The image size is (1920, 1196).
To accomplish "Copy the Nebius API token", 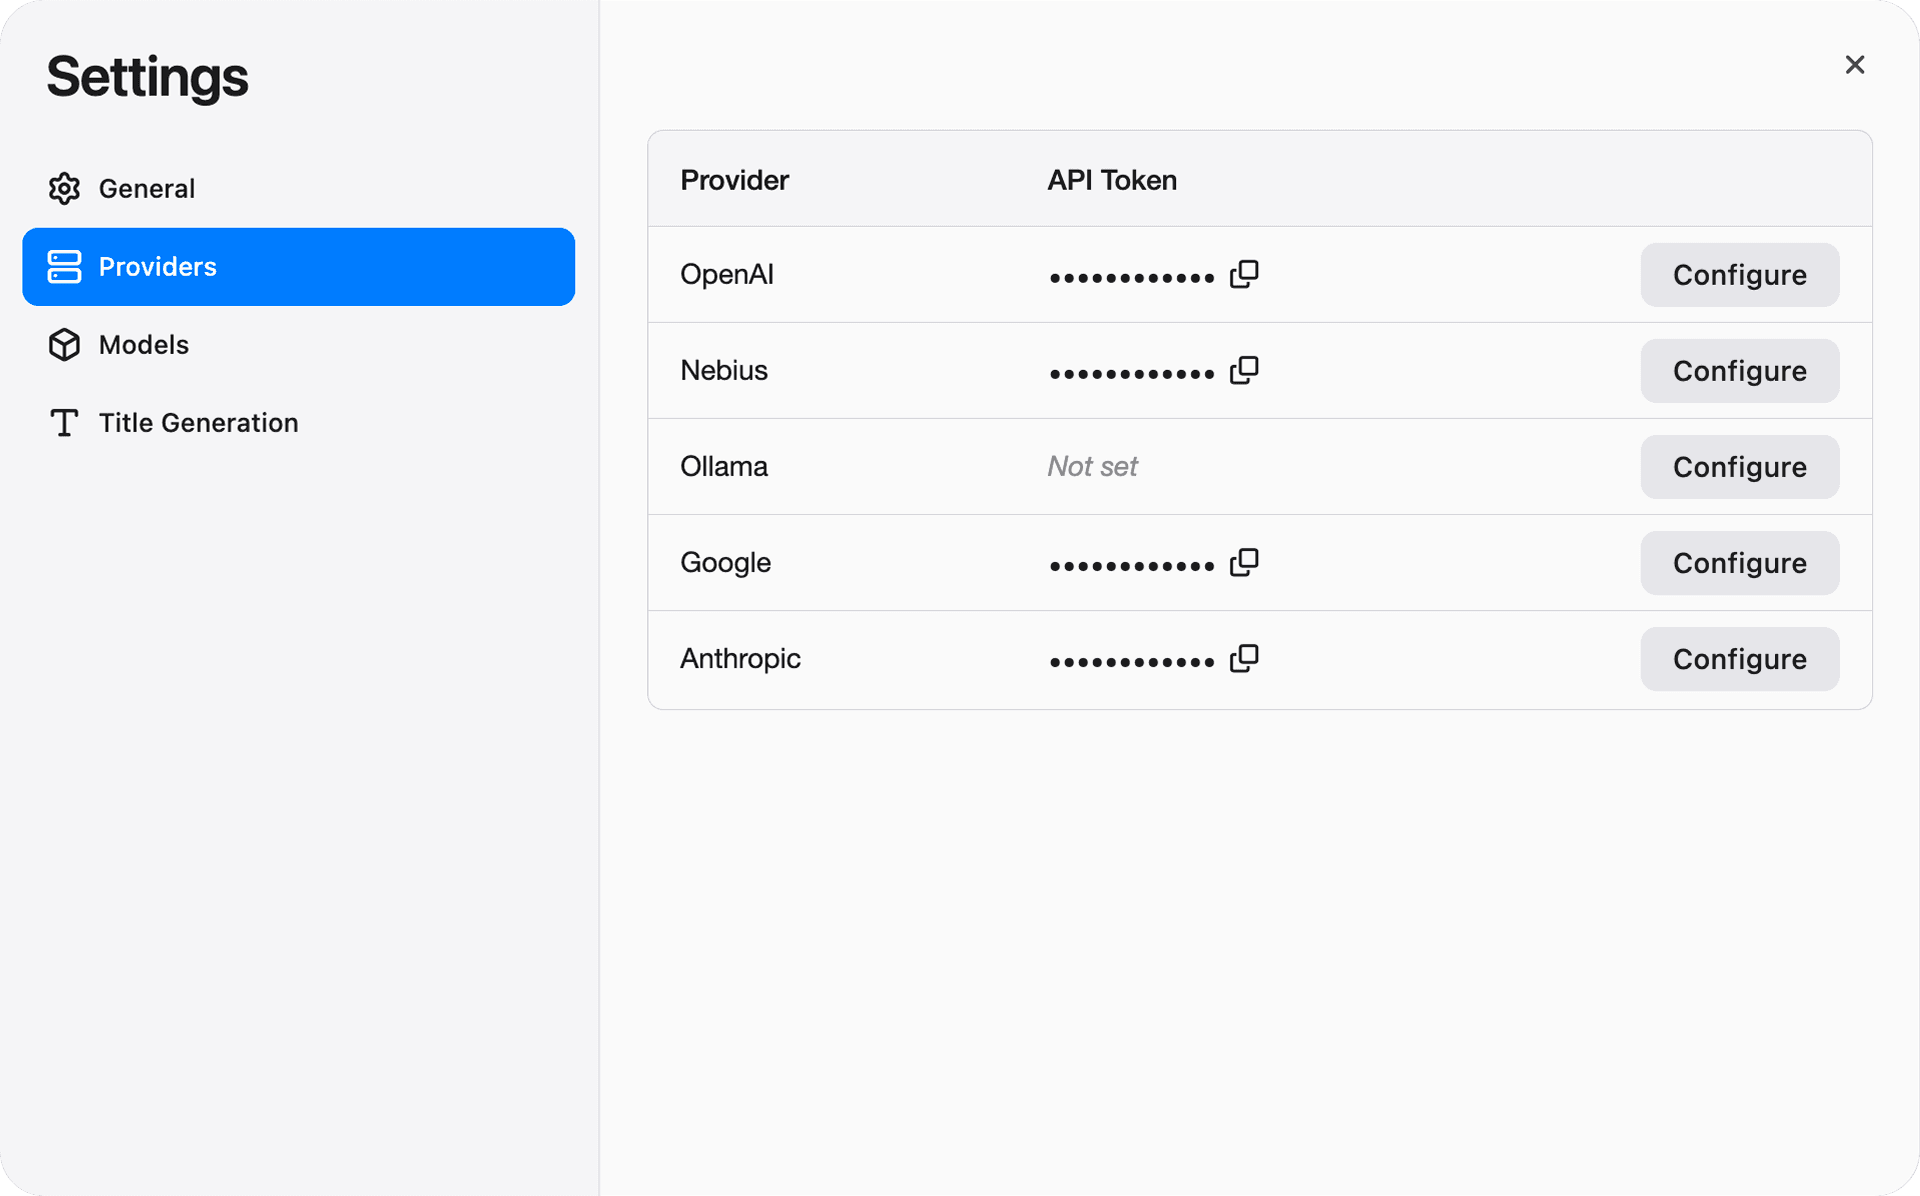I will [x=1244, y=370].
